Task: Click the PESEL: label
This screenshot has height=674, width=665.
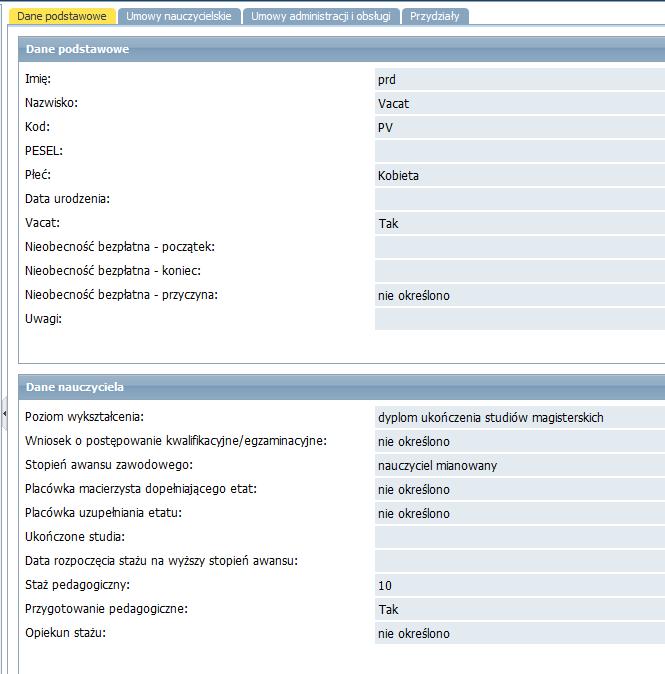Action: click(44, 151)
